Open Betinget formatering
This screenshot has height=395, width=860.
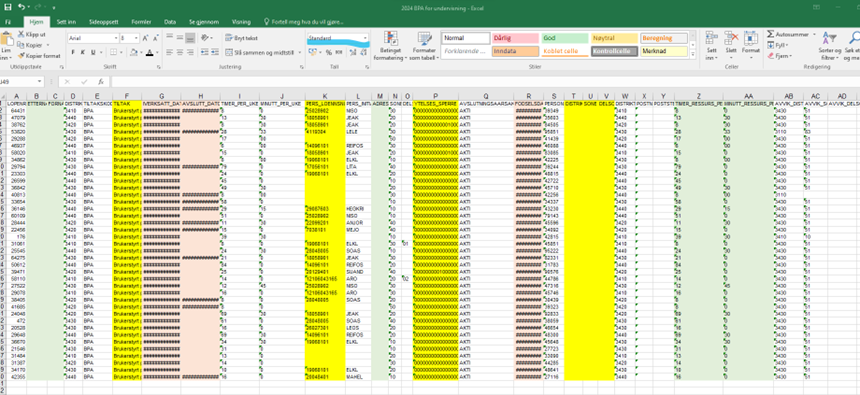[390, 46]
